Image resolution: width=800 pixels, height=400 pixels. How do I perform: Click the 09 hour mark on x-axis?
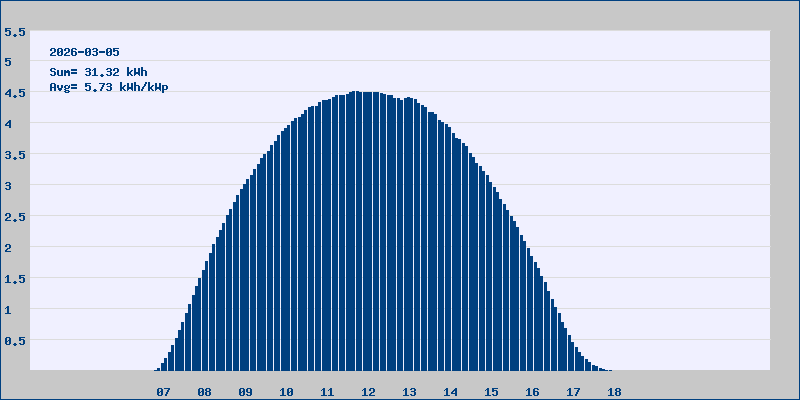tap(246, 392)
